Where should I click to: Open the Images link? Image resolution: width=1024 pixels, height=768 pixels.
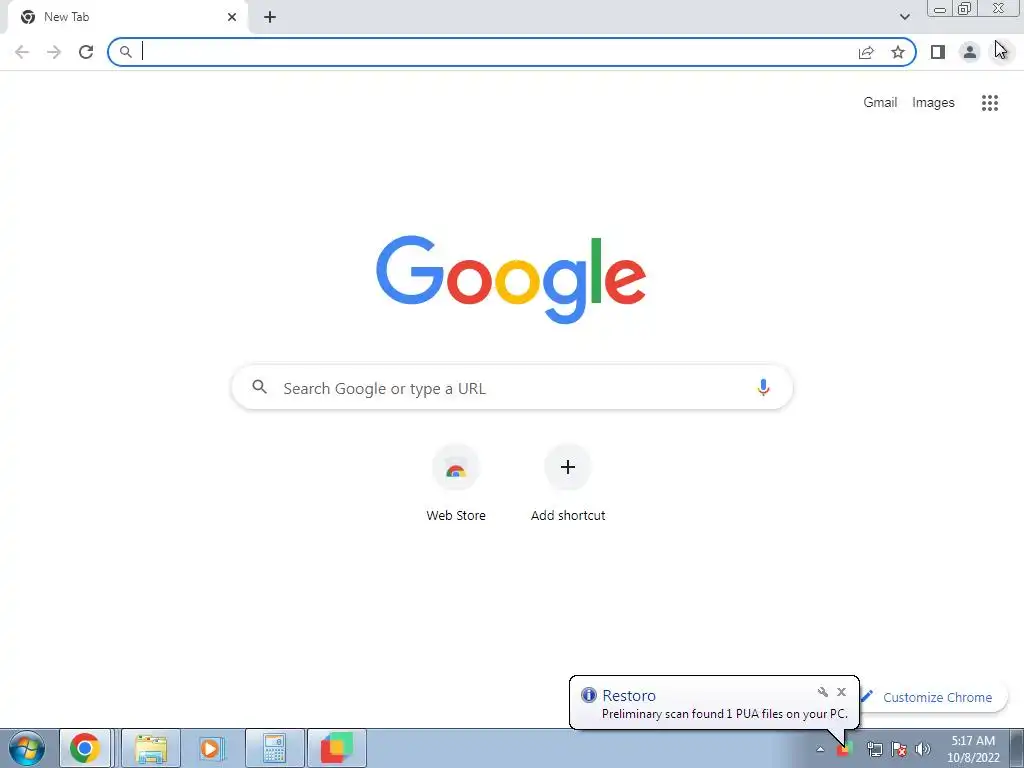click(x=933, y=103)
